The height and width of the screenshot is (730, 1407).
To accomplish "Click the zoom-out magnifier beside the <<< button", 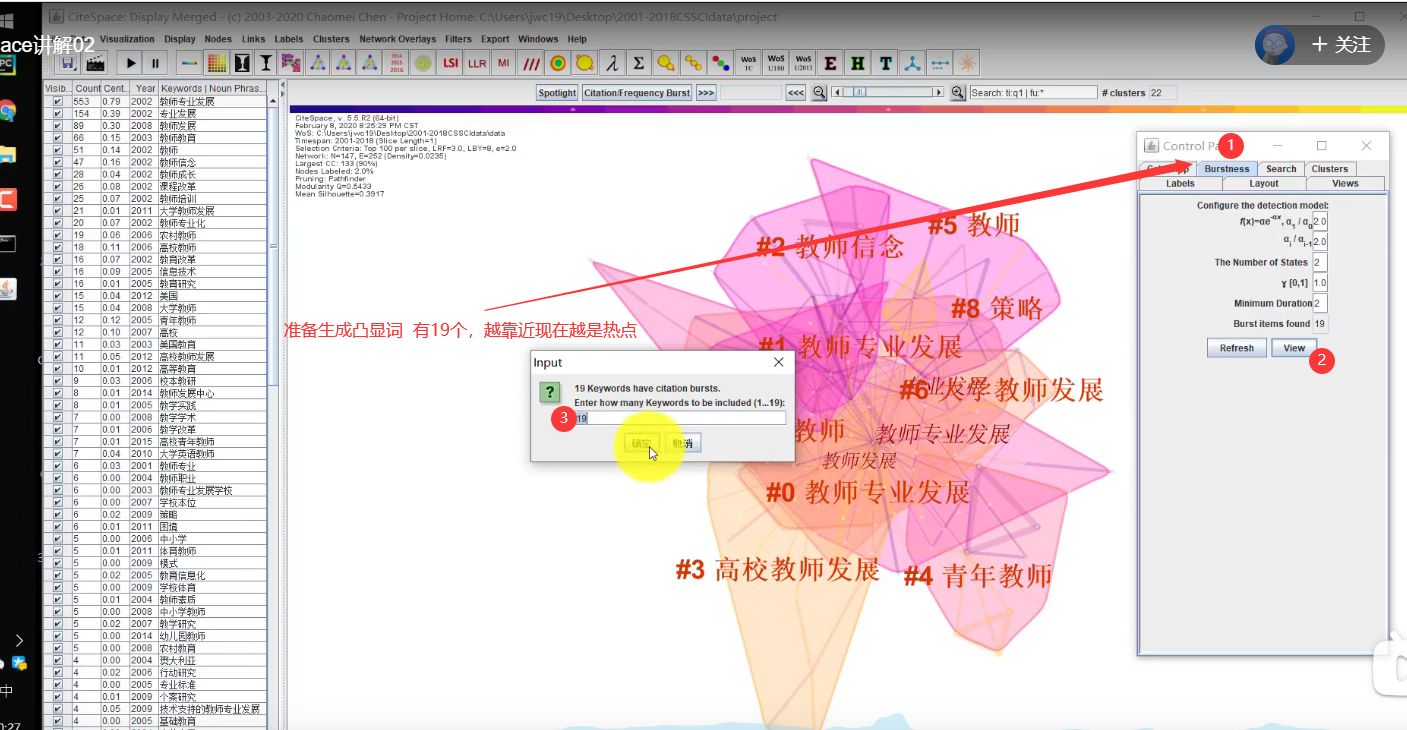I will point(819,93).
